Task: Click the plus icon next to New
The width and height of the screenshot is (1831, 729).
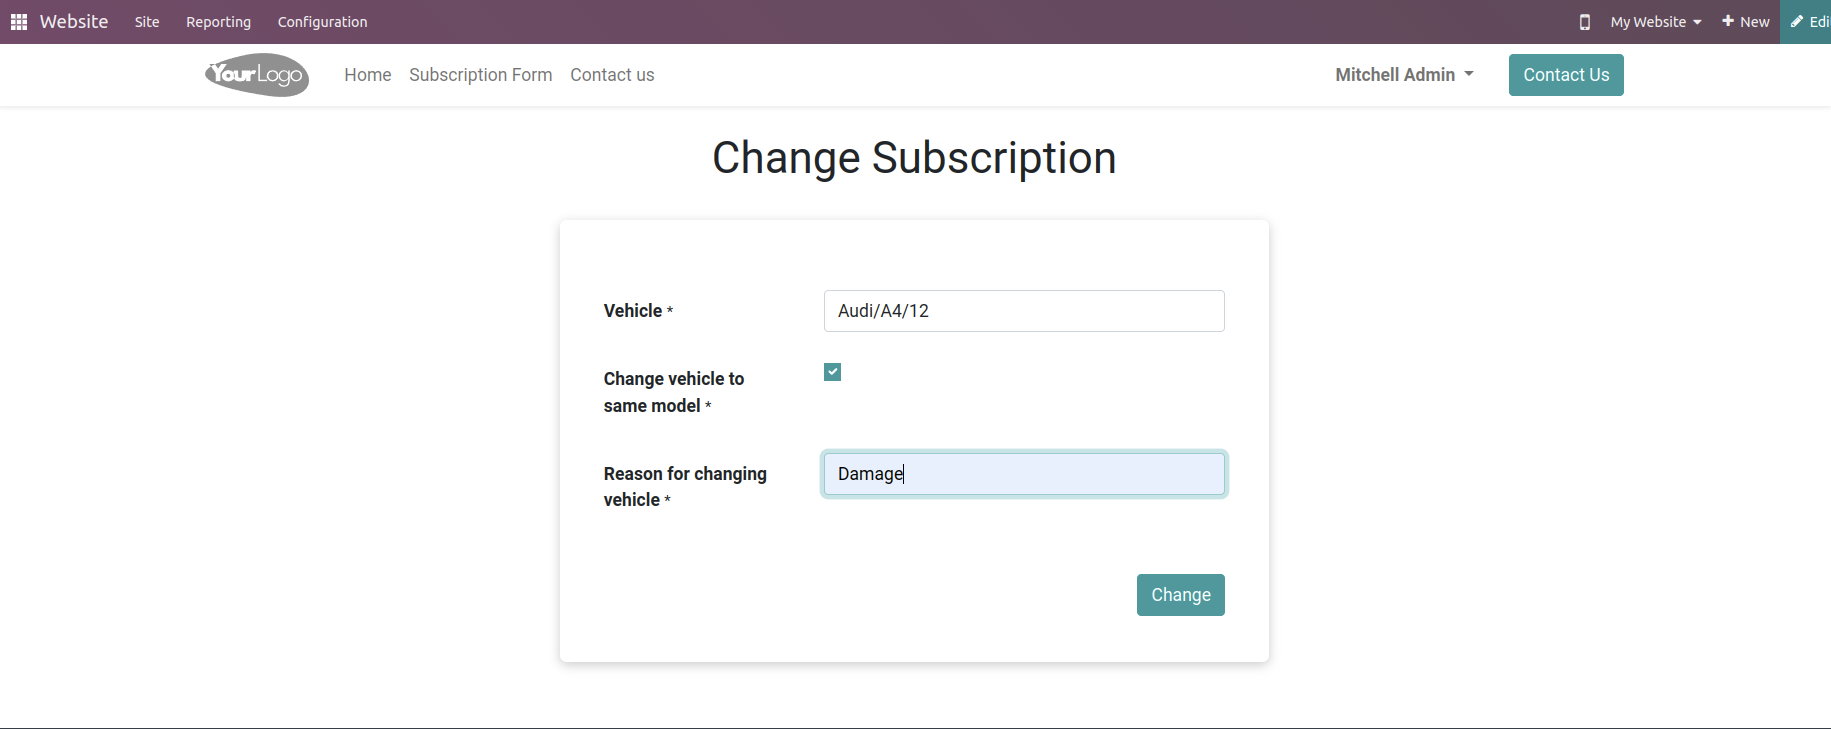Action: (x=1727, y=21)
